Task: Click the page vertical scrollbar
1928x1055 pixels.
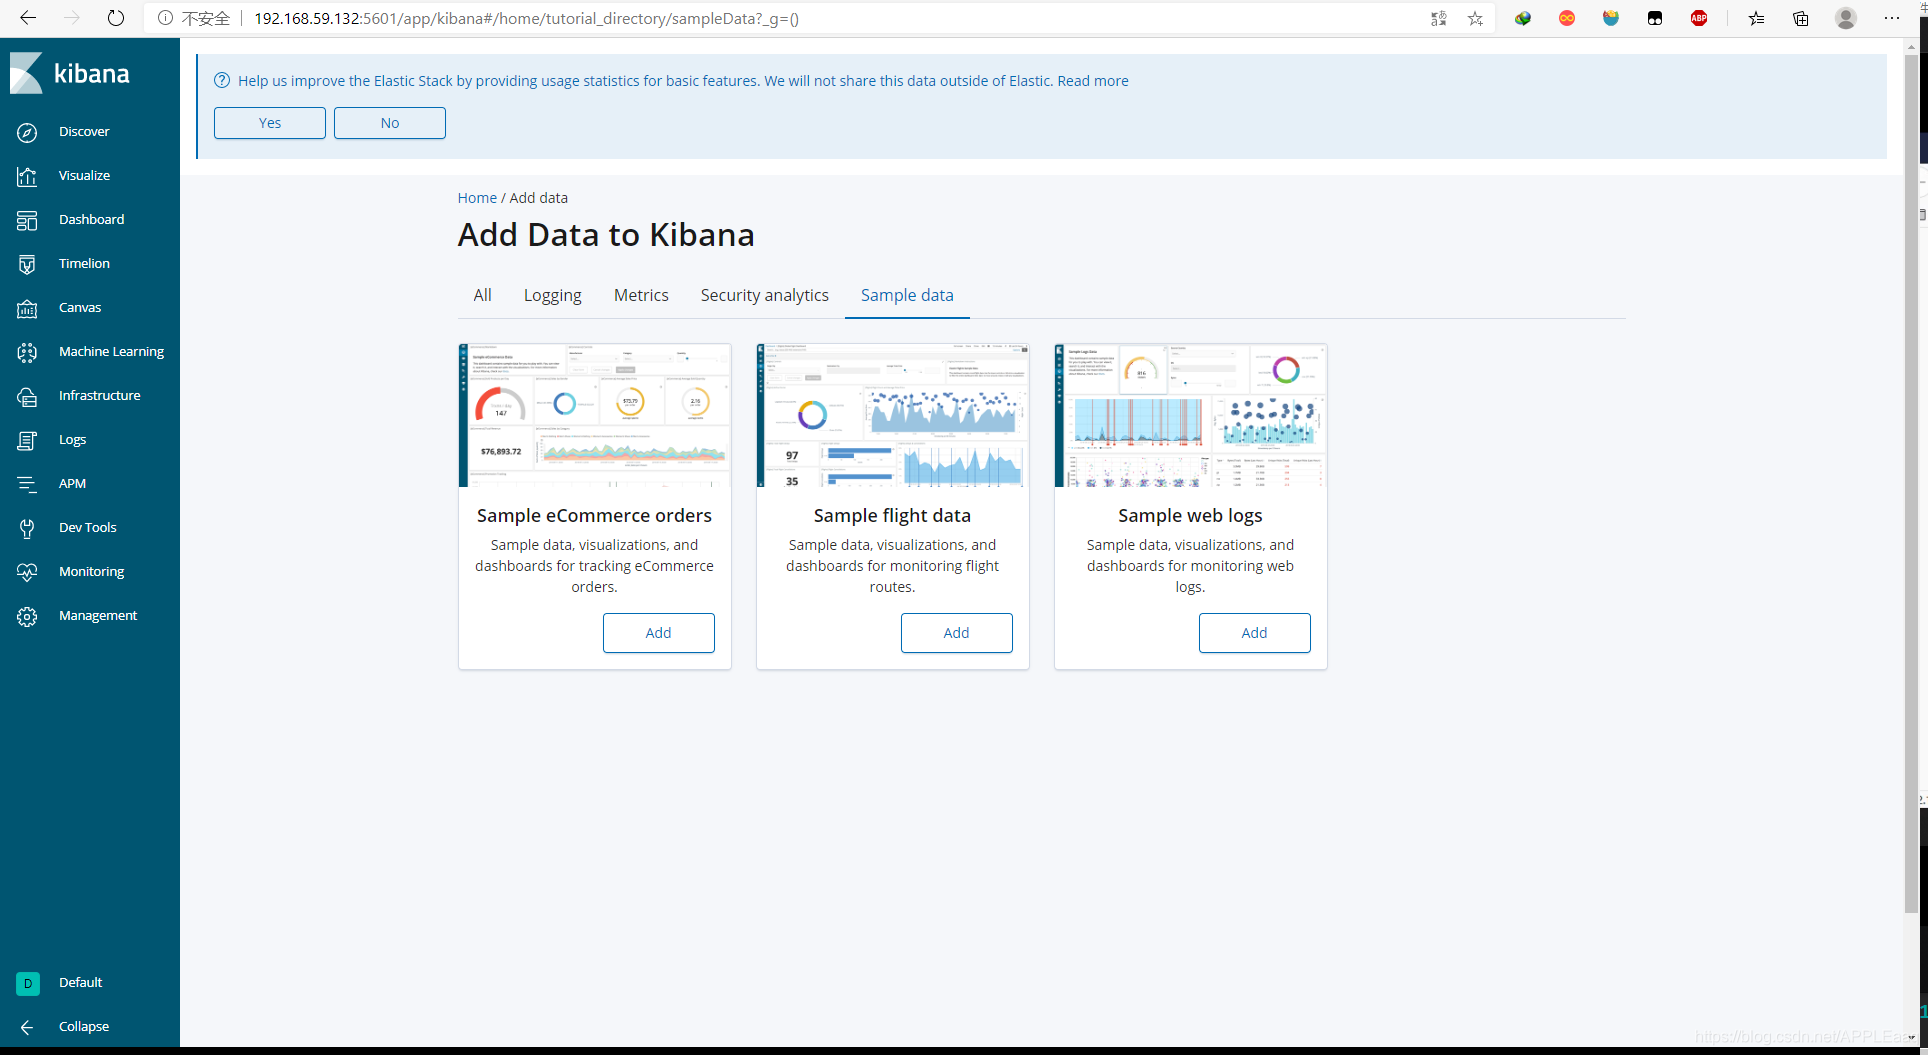Action: coord(1911,484)
